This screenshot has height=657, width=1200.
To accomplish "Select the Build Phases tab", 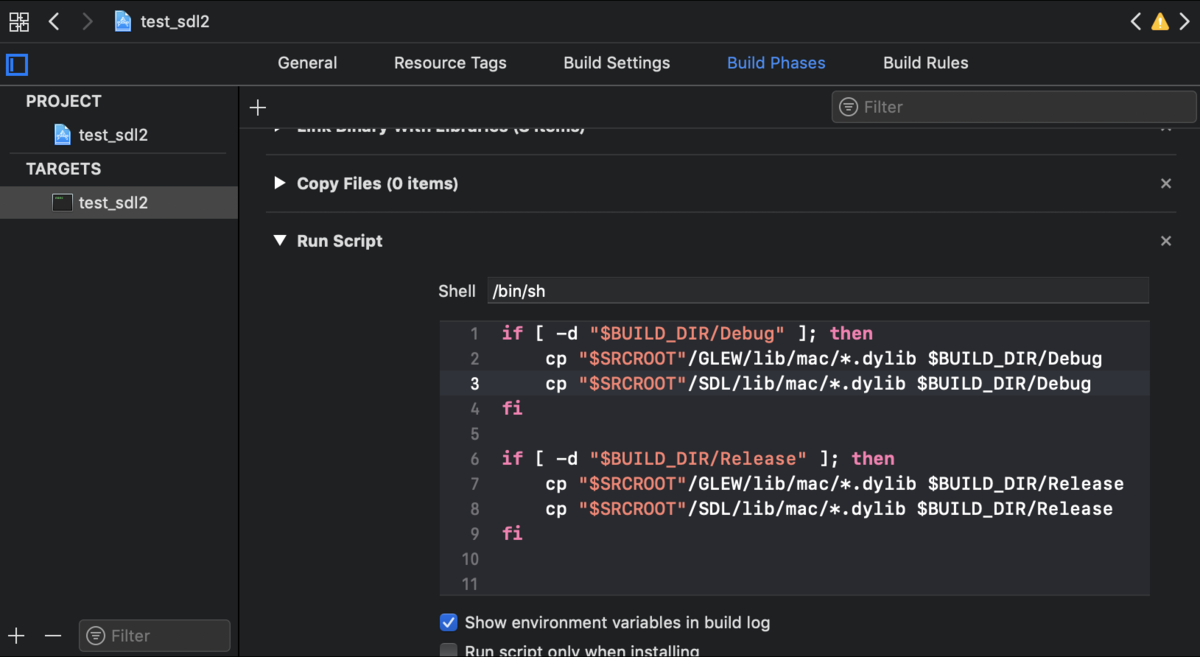I will (x=776, y=62).
